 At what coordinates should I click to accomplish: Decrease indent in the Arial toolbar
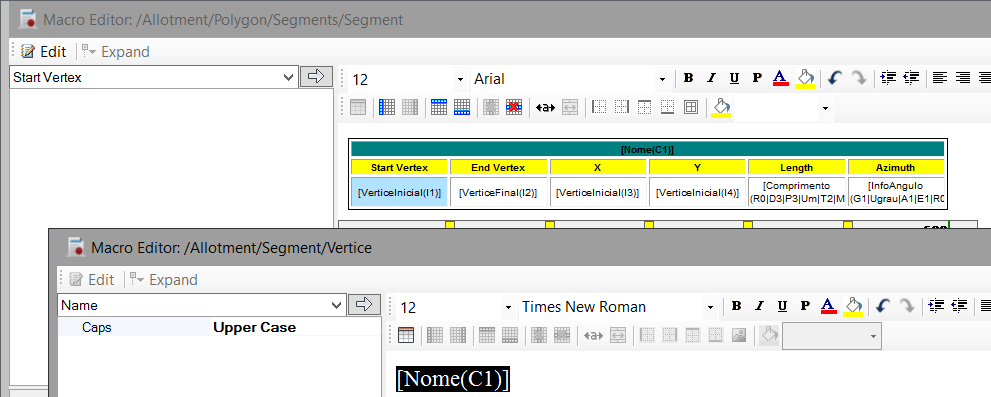pos(911,78)
